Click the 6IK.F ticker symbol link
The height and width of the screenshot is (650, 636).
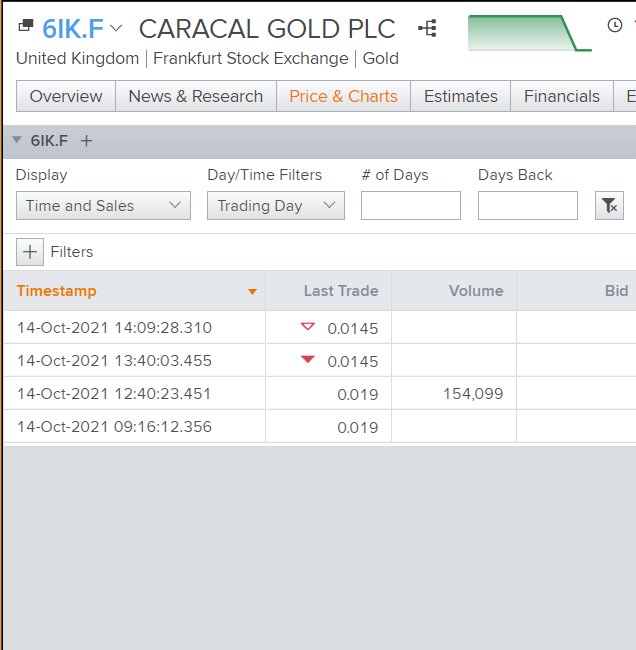pyautogui.click(x=73, y=29)
